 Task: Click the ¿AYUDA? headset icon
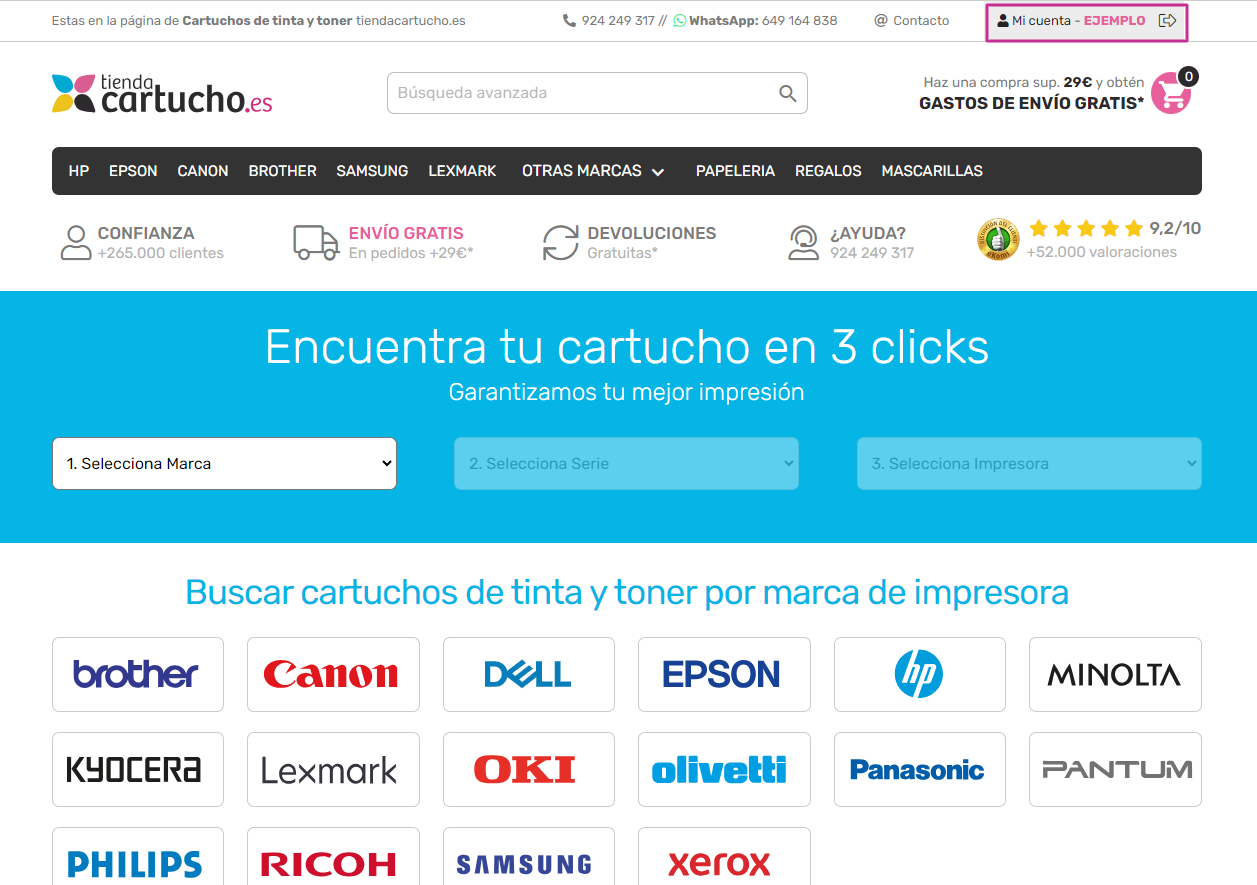coord(803,243)
